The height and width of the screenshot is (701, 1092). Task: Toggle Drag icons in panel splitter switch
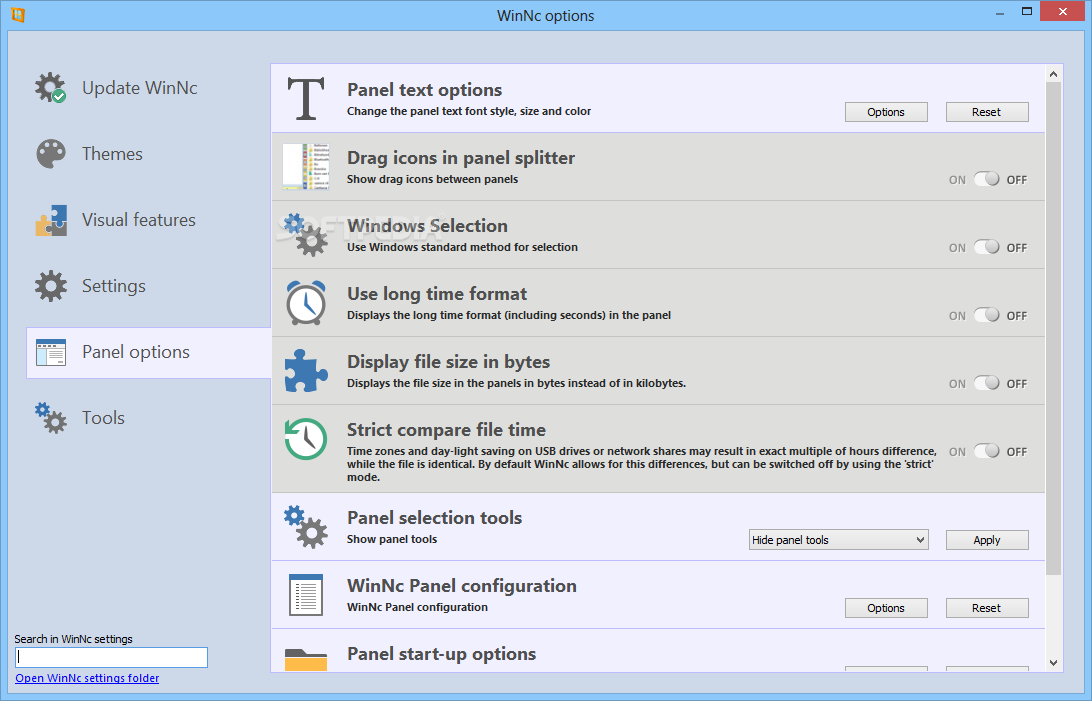click(987, 180)
